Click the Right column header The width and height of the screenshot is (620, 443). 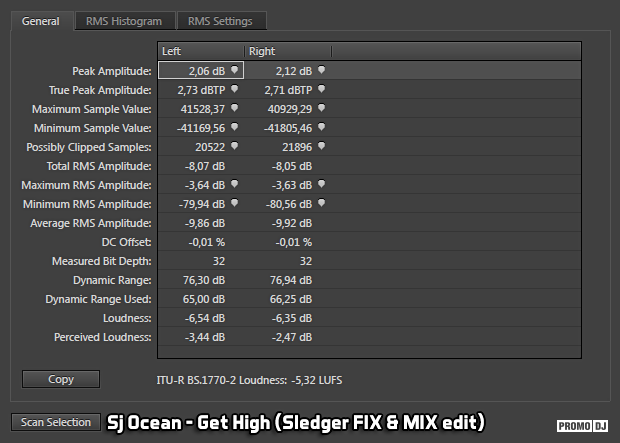(x=288, y=51)
